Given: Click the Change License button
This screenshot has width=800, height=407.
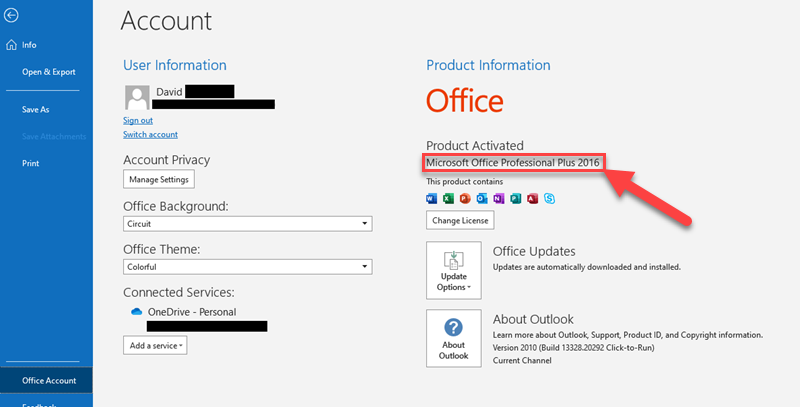Looking at the screenshot, I should click(x=460, y=220).
